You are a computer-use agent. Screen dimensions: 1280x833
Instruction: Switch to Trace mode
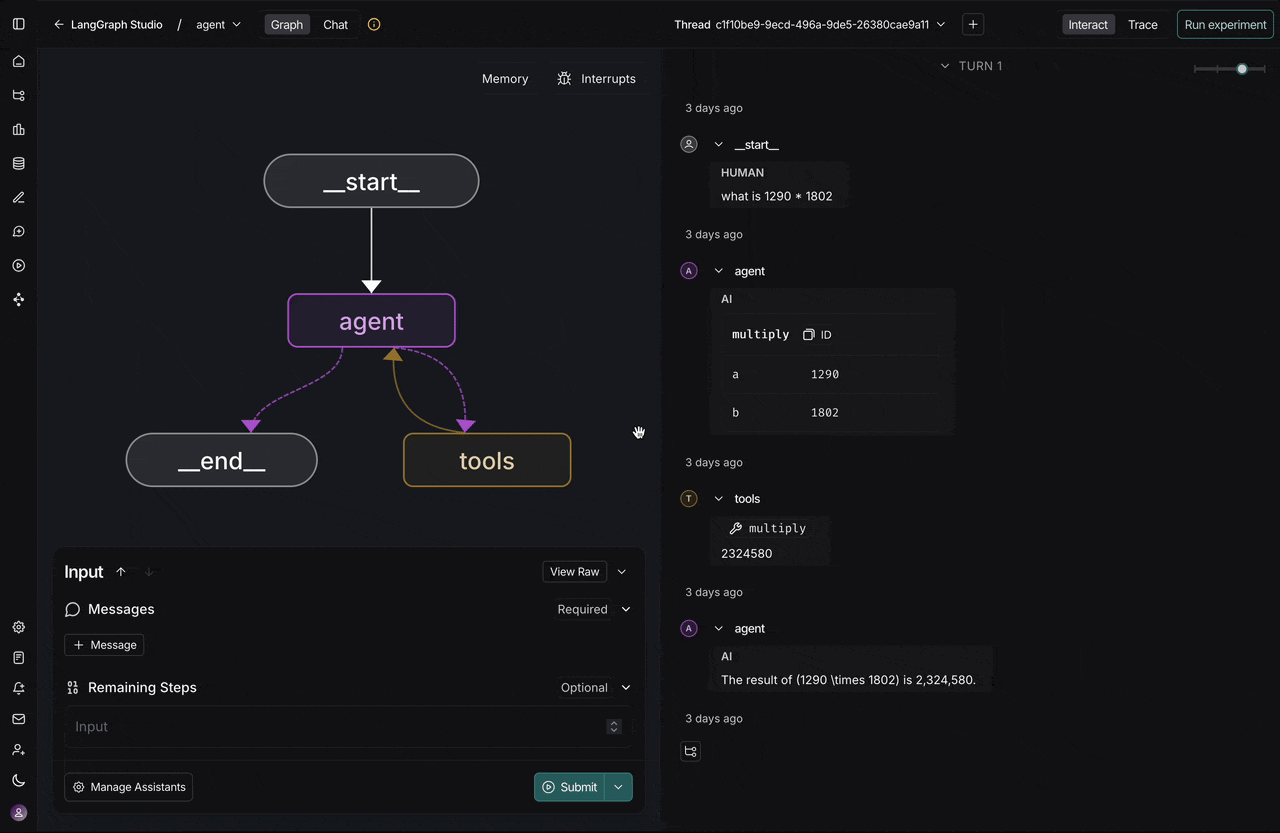[x=1142, y=24]
